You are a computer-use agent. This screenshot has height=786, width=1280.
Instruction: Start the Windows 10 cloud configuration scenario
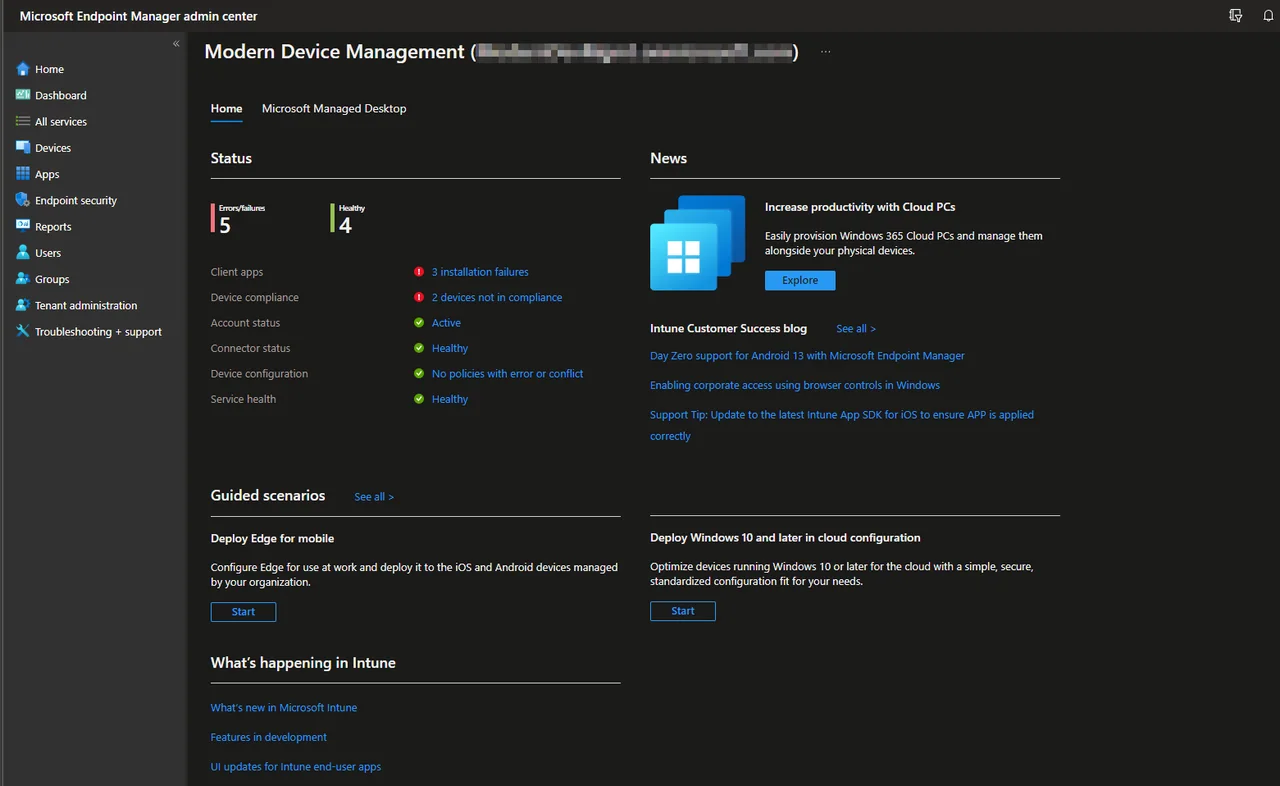pyautogui.click(x=683, y=611)
